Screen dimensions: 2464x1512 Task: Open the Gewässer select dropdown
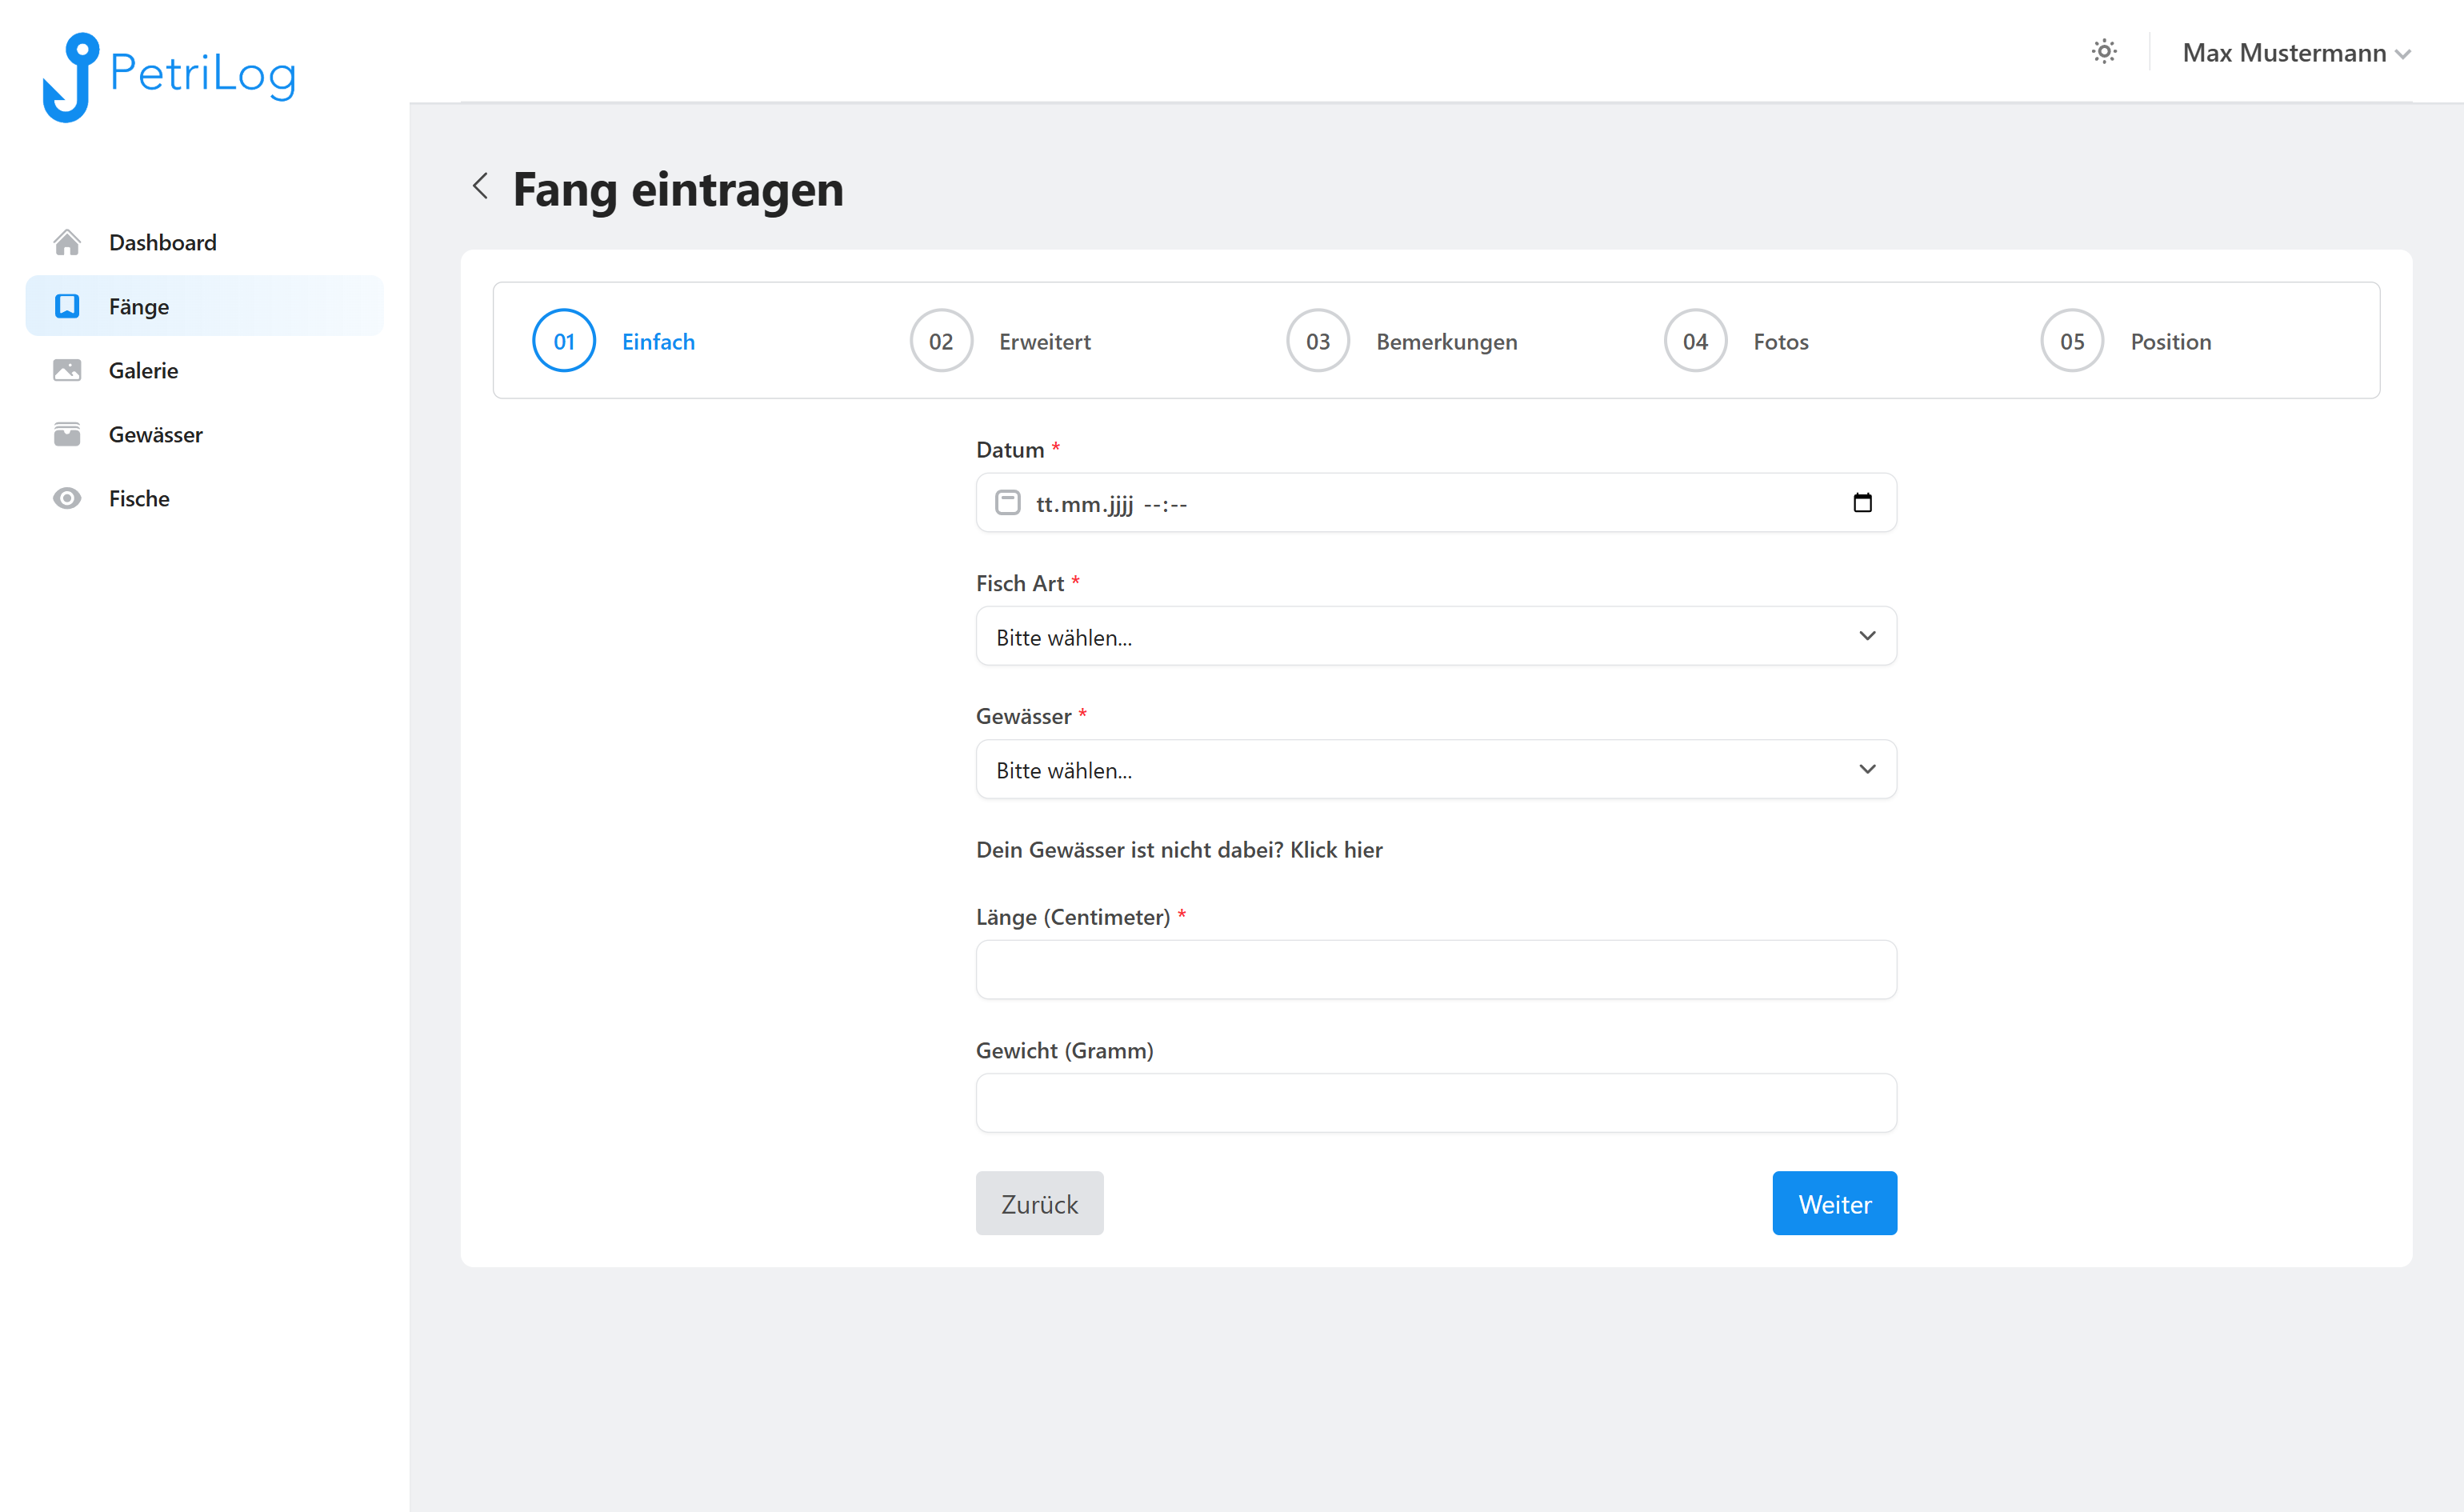click(1436, 769)
